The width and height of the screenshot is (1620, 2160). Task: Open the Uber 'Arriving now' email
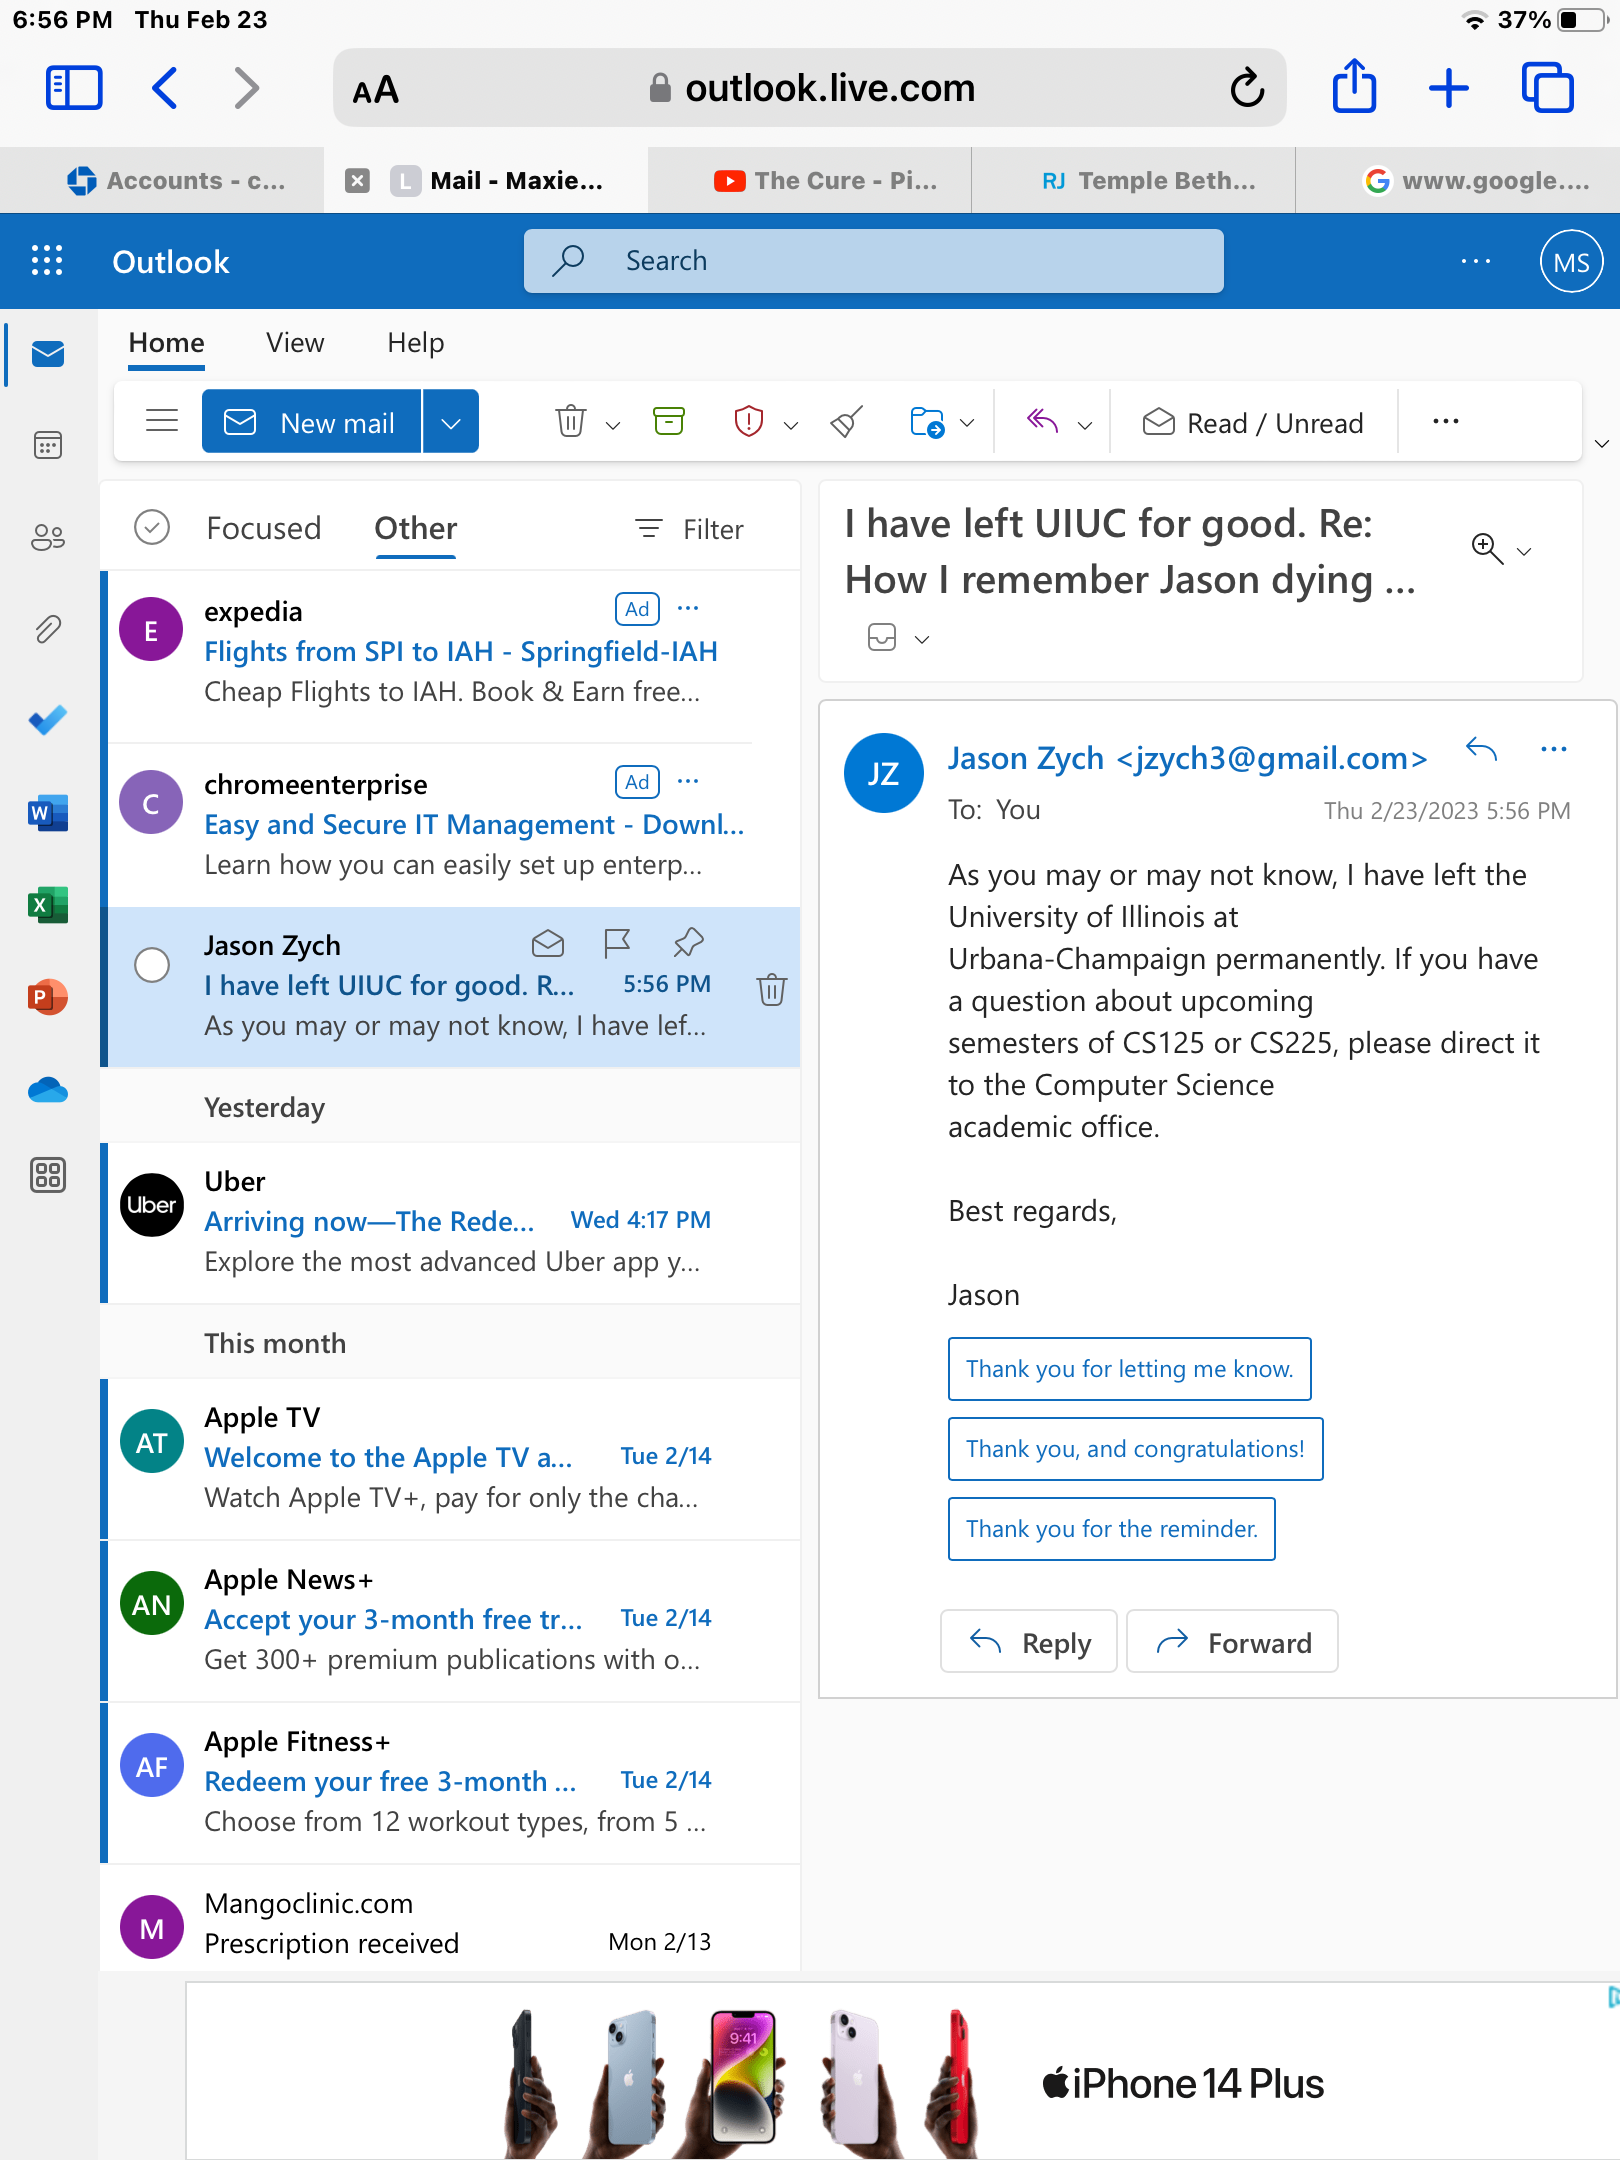click(x=452, y=1222)
